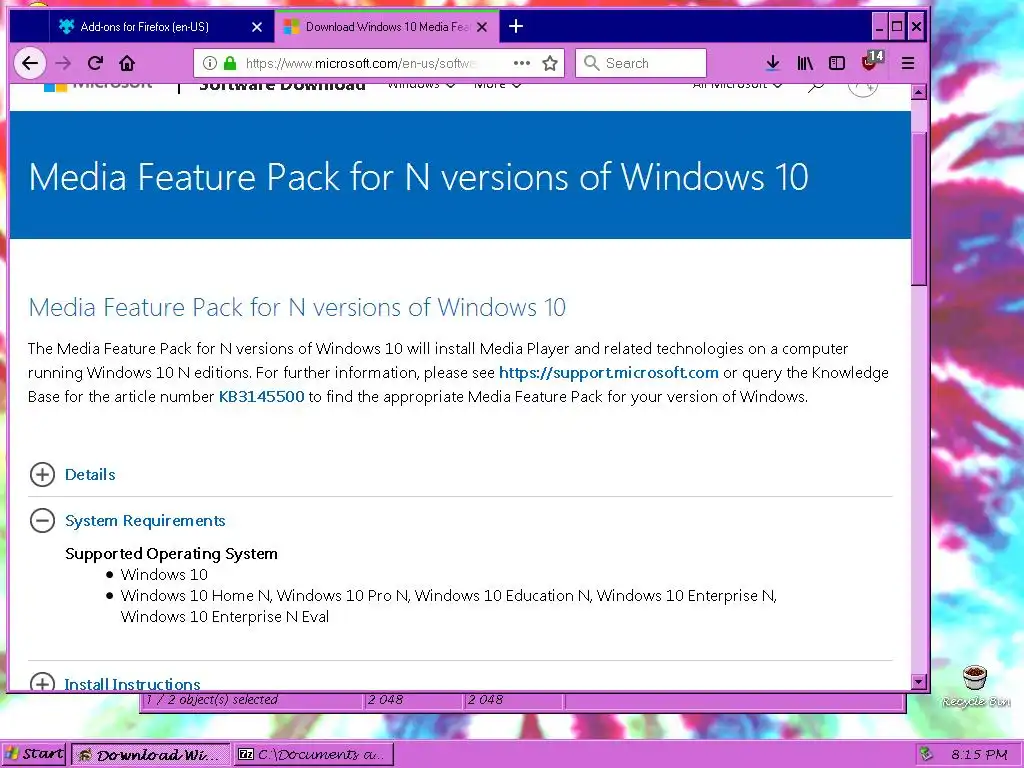The width and height of the screenshot is (1024, 768).
Task: Click the System Requirements heading link
Action: [x=145, y=520]
